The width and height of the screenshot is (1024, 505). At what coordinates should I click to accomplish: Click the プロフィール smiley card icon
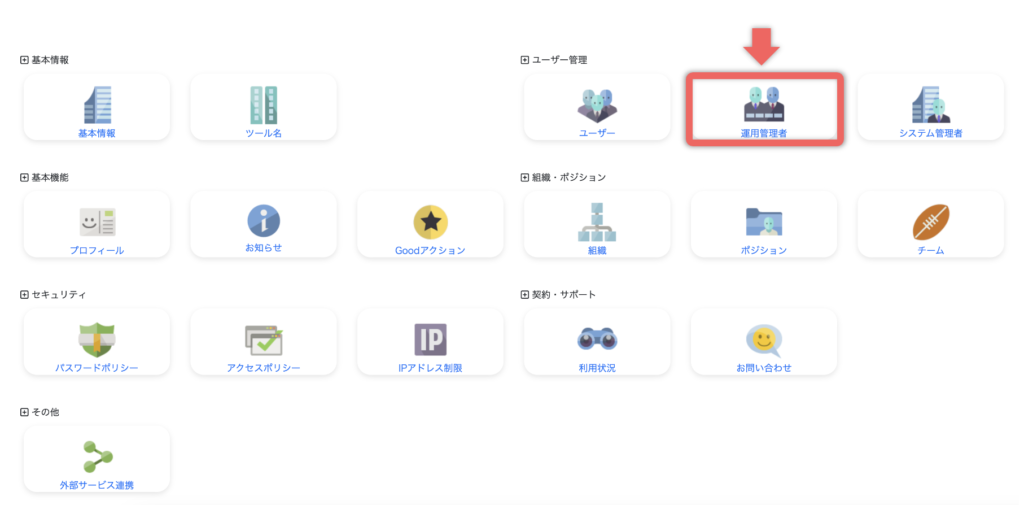[97, 221]
